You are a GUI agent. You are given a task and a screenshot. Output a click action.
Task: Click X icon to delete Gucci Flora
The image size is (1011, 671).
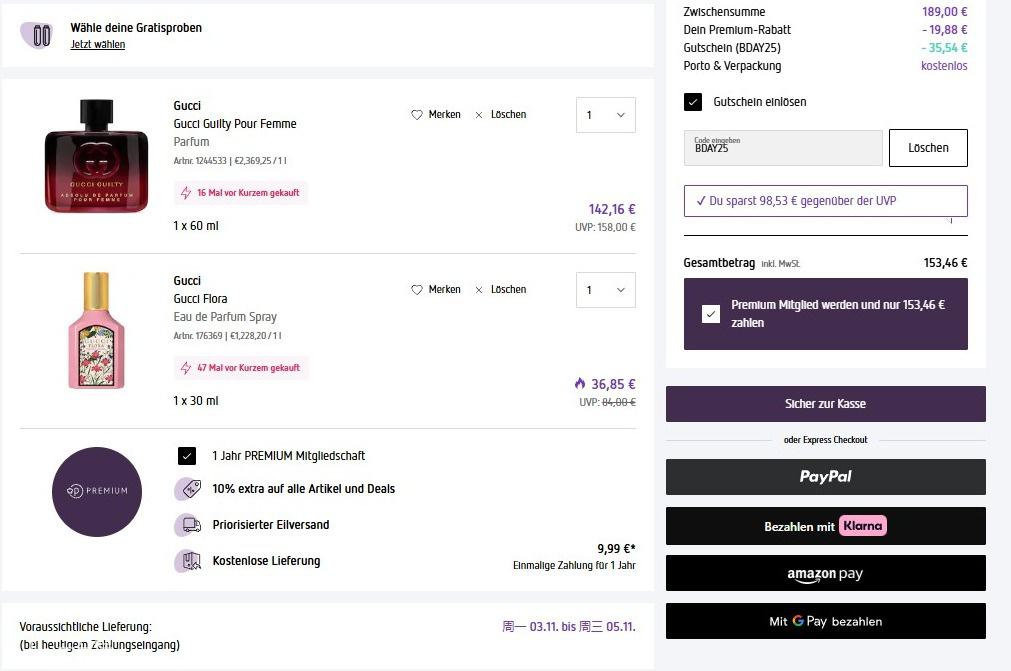pyautogui.click(x=479, y=290)
